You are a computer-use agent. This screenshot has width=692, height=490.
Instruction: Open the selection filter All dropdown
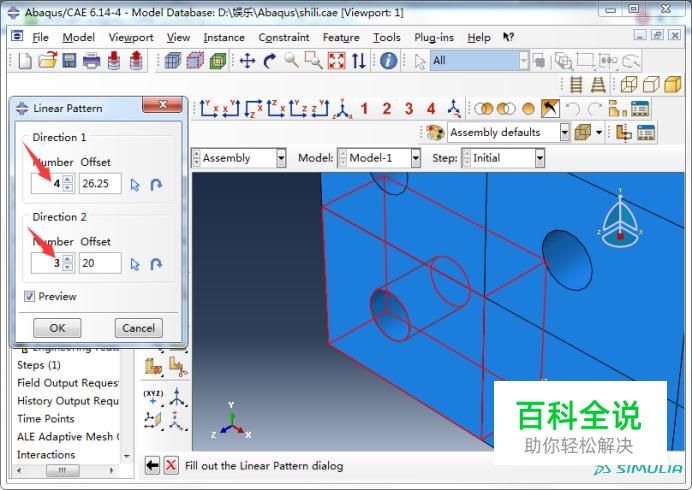click(x=523, y=60)
